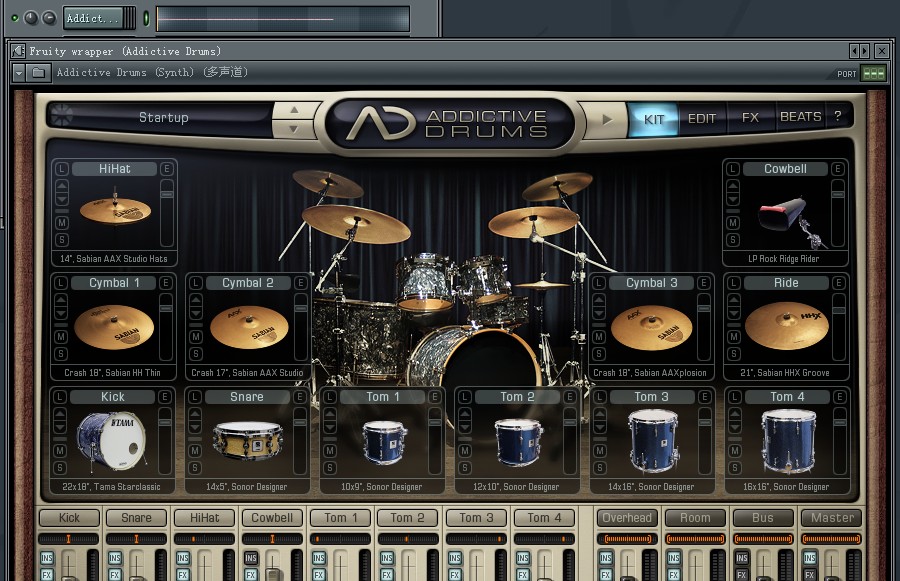Image resolution: width=900 pixels, height=581 pixels.
Task: Switch to the EDIT page
Action: 702,119
